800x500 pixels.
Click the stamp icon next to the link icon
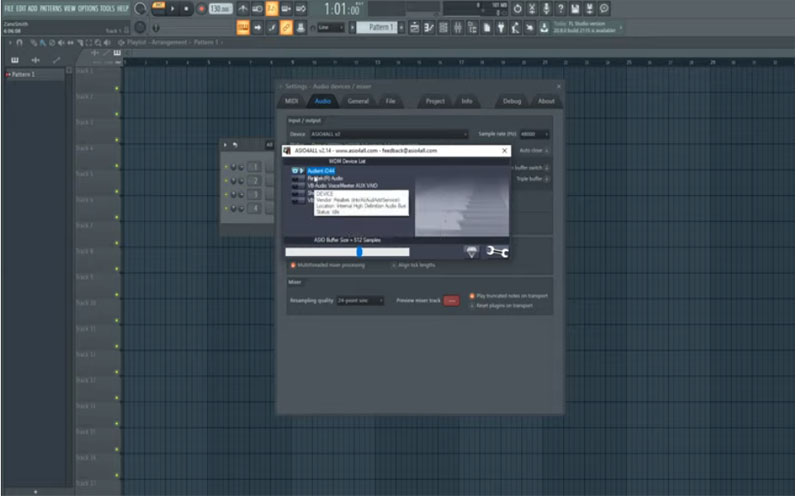coord(301,28)
